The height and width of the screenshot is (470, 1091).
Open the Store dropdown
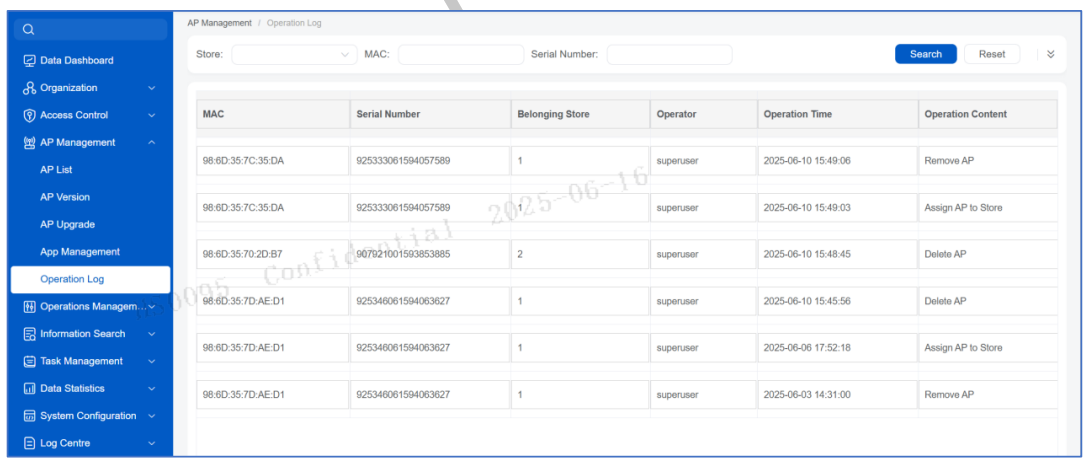pos(294,54)
